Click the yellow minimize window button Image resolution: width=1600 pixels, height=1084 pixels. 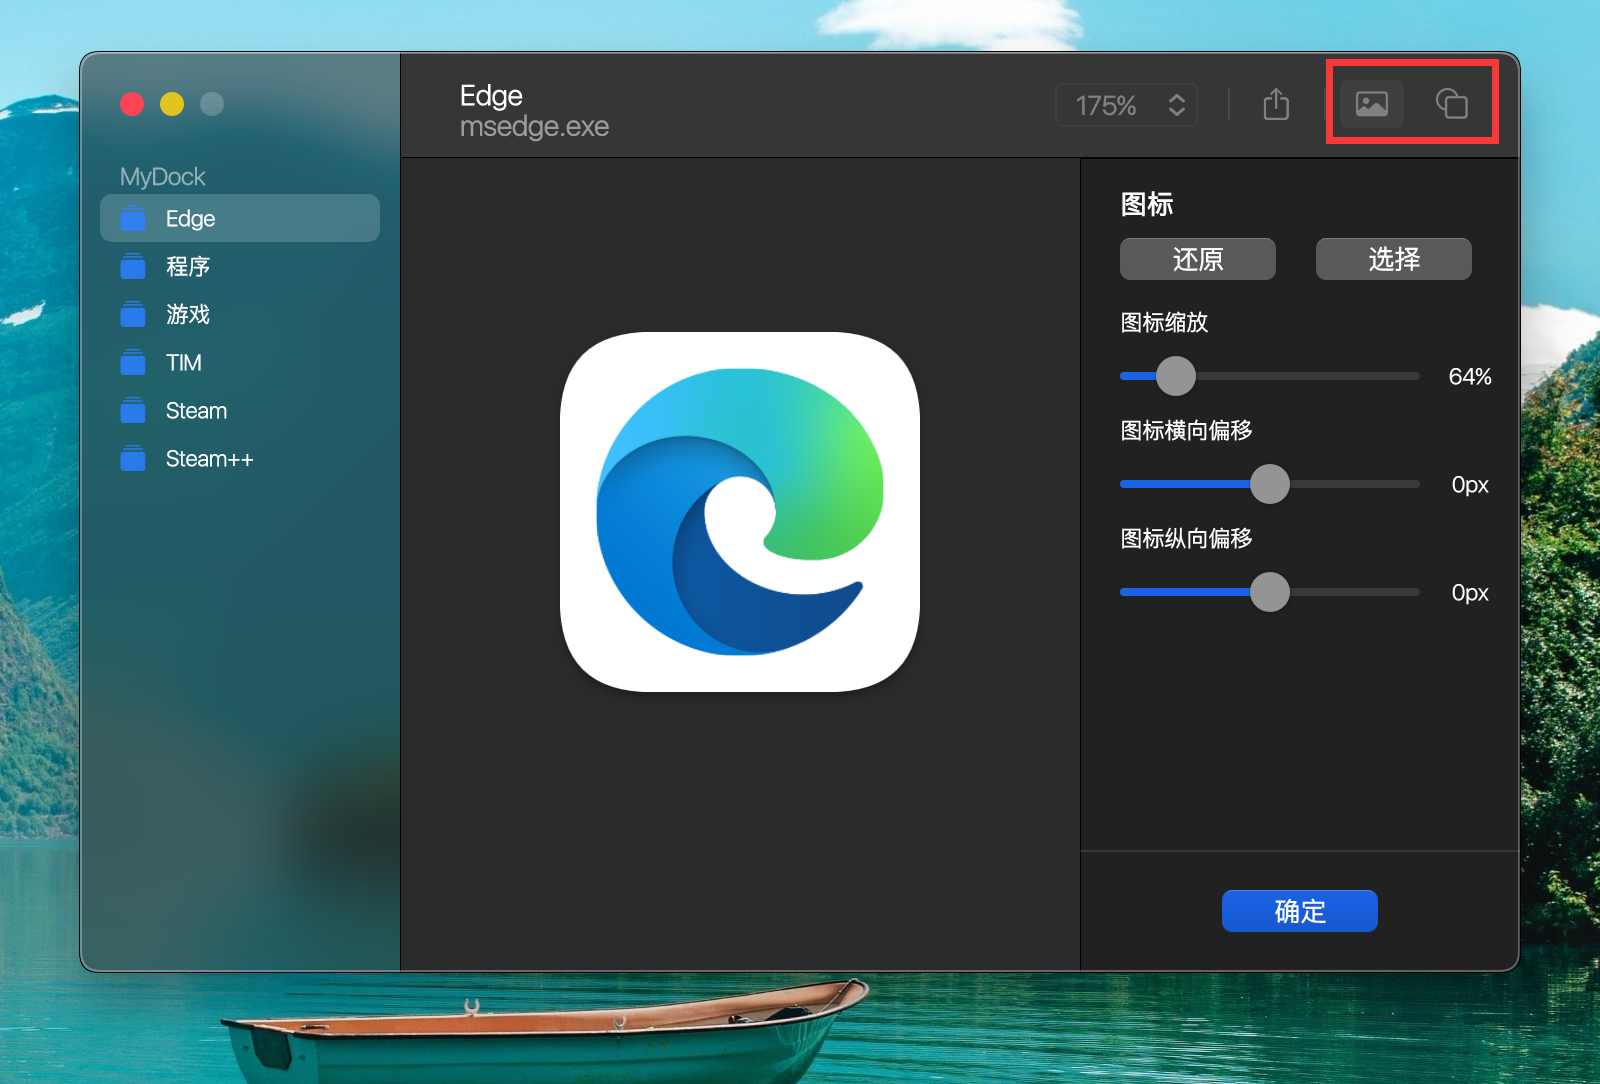tap(172, 104)
